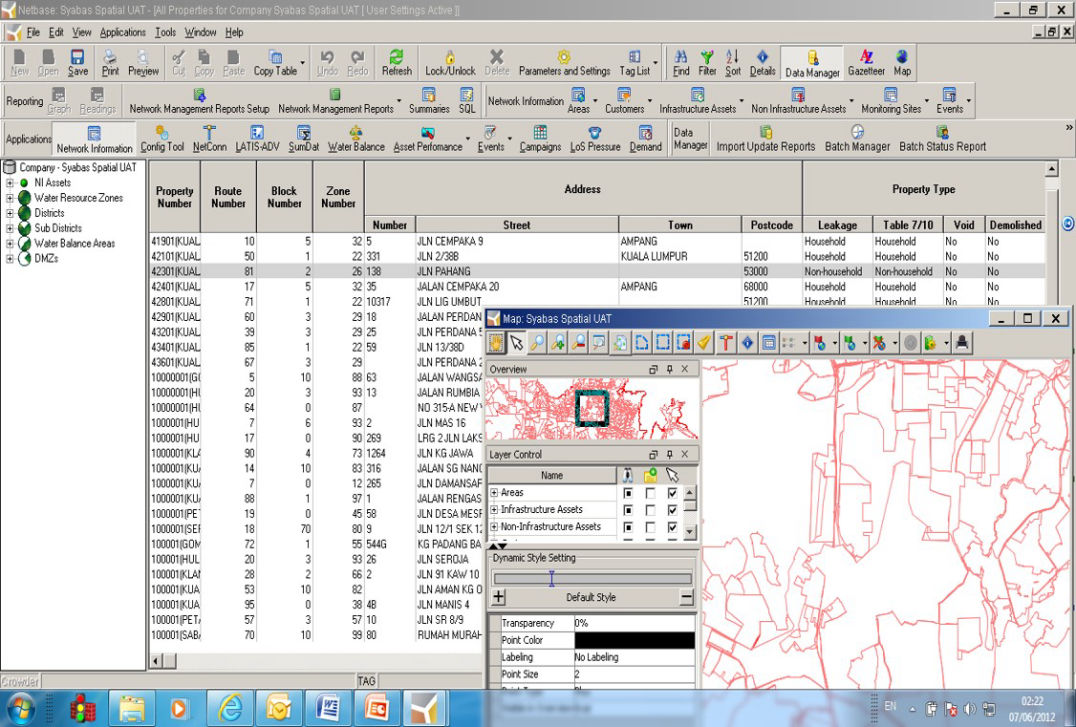The height and width of the screenshot is (727, 1076).
Task: Check the Areas layer middle (unchecked) checkbox
Action: click(x=650, y=493)
